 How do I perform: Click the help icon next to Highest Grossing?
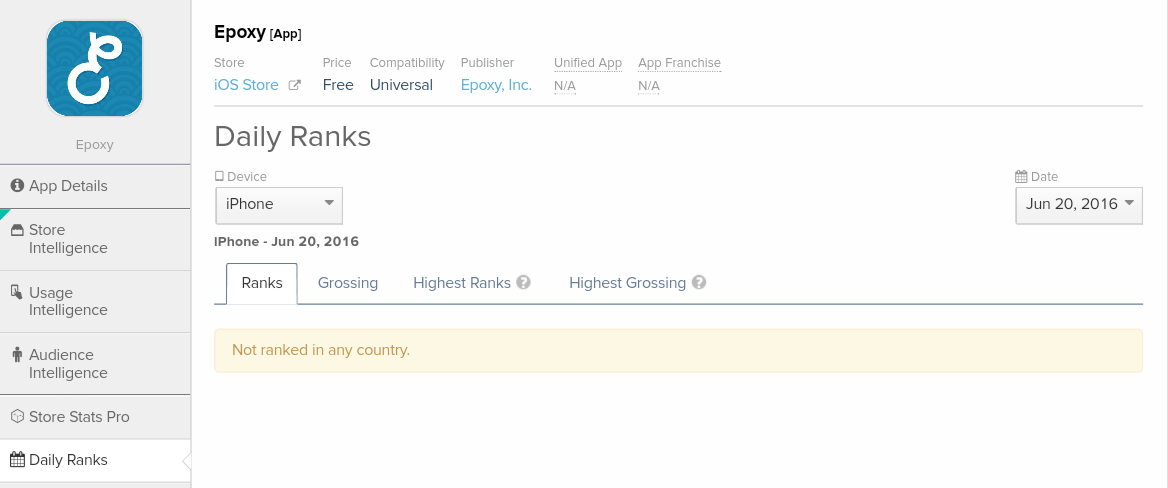click(699, 283)
